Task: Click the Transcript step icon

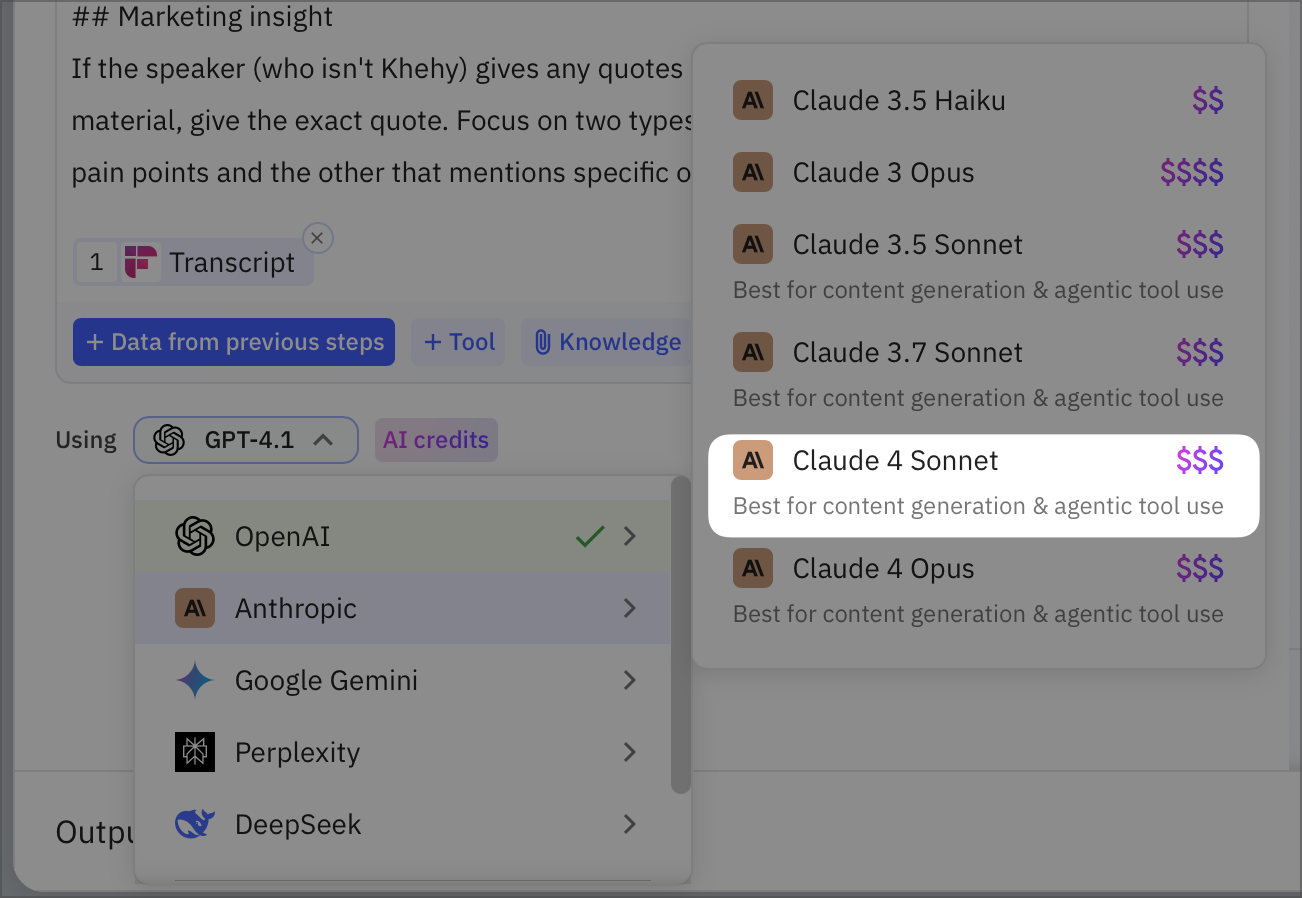Action: 141,262
